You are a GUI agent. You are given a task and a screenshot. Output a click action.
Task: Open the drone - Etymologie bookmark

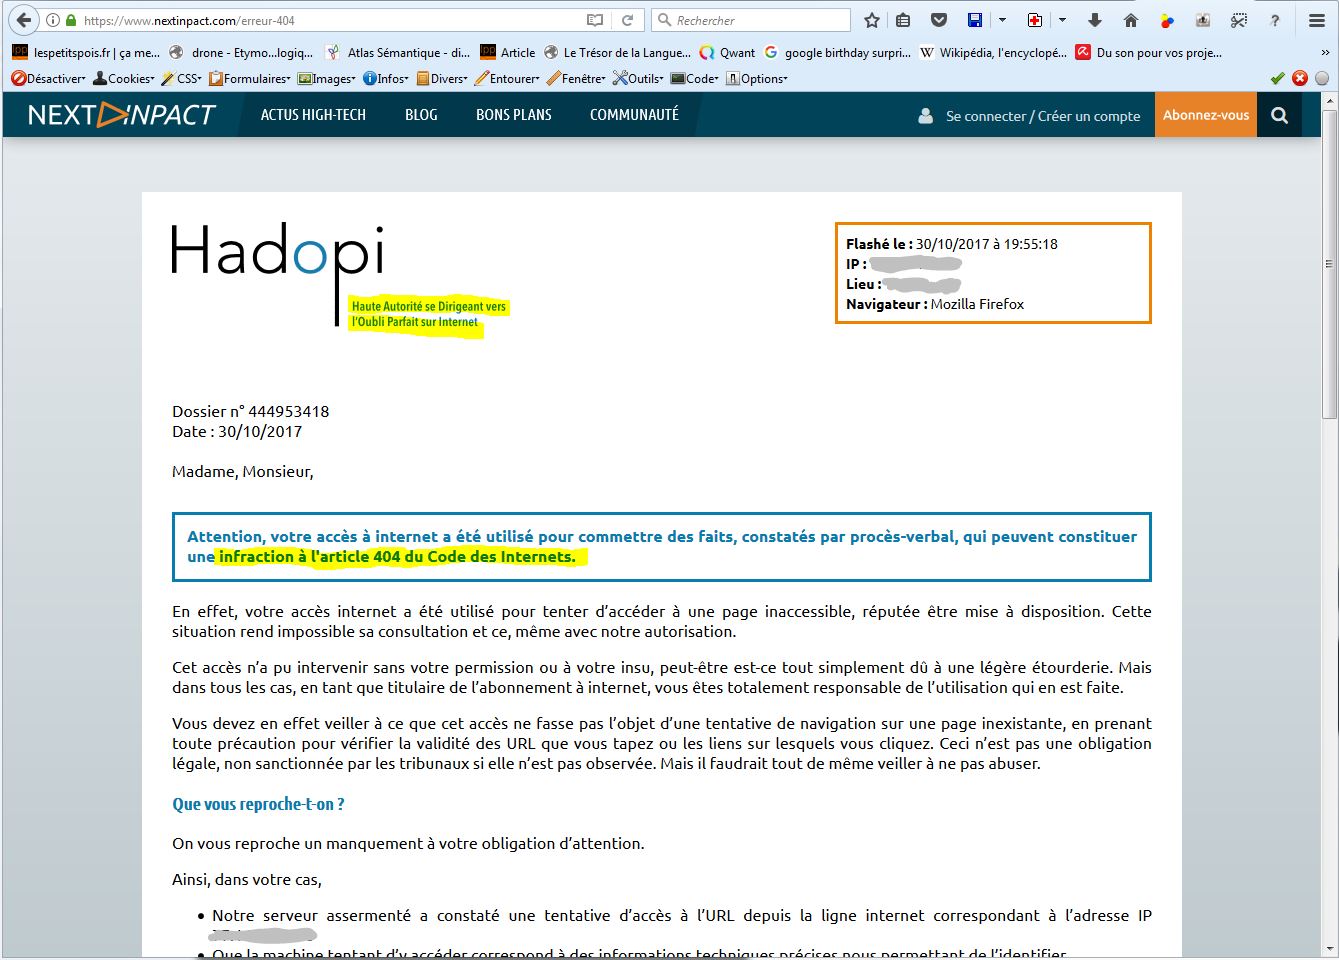click(x=241, y=53)
